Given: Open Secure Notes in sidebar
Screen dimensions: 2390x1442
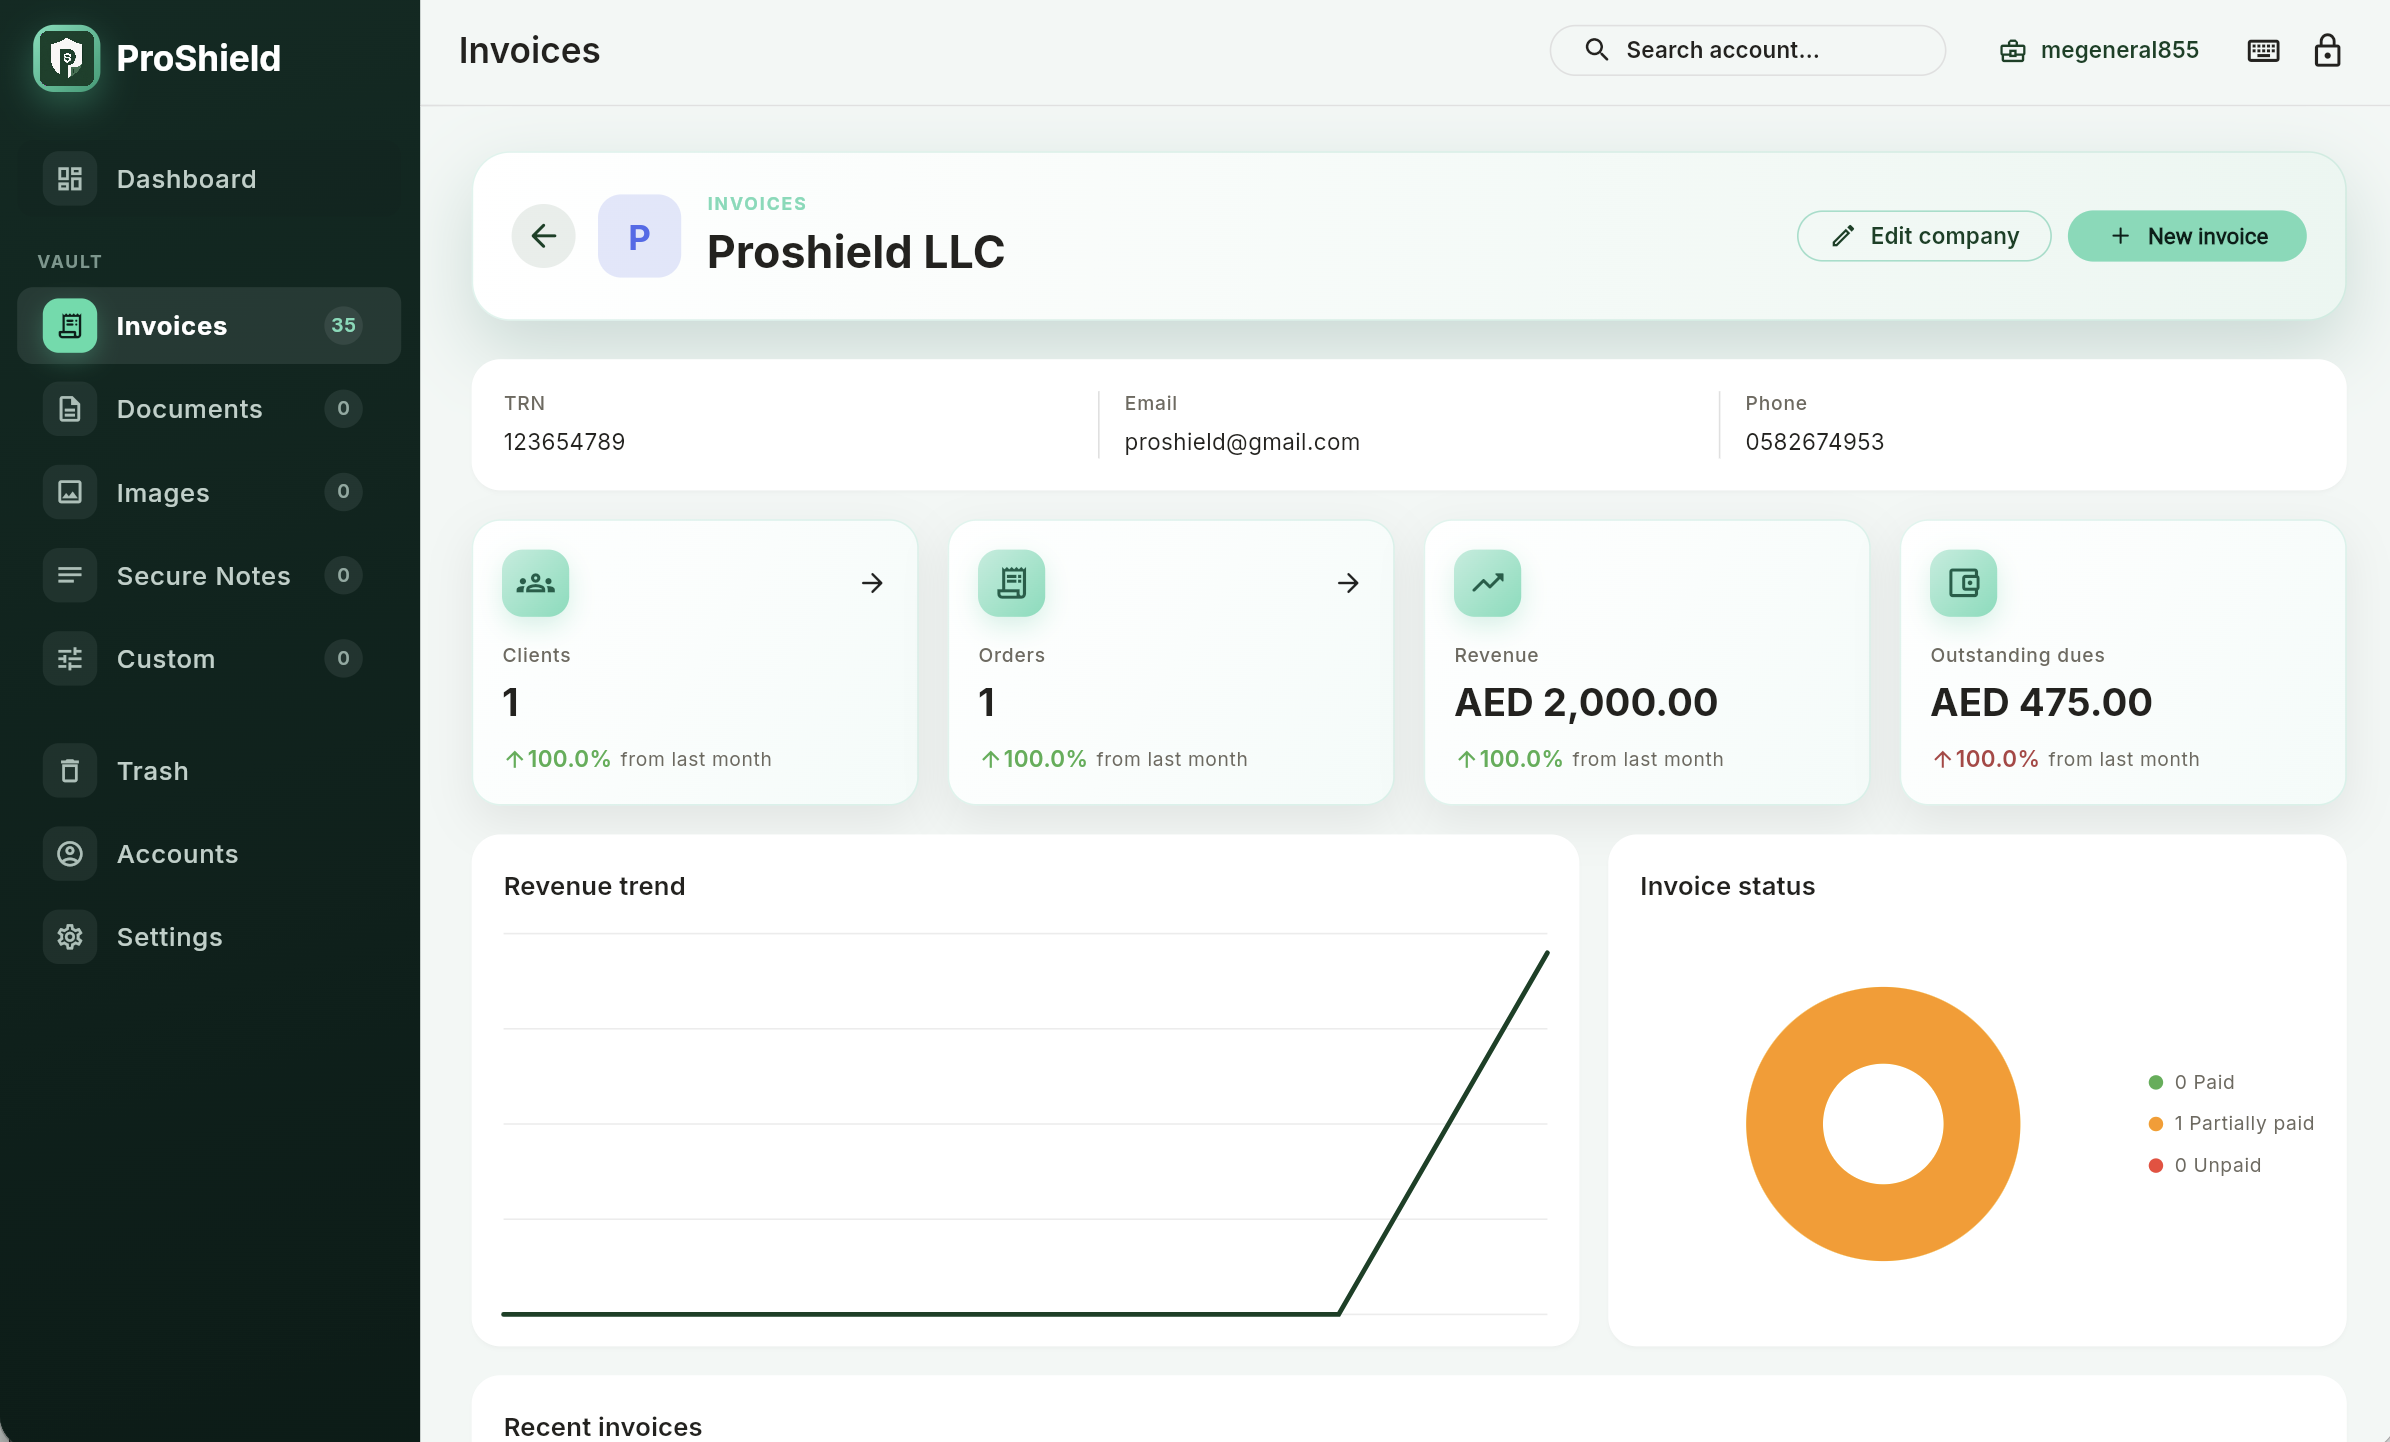Looking at the screenshot, I should click(x=209, y=575).
